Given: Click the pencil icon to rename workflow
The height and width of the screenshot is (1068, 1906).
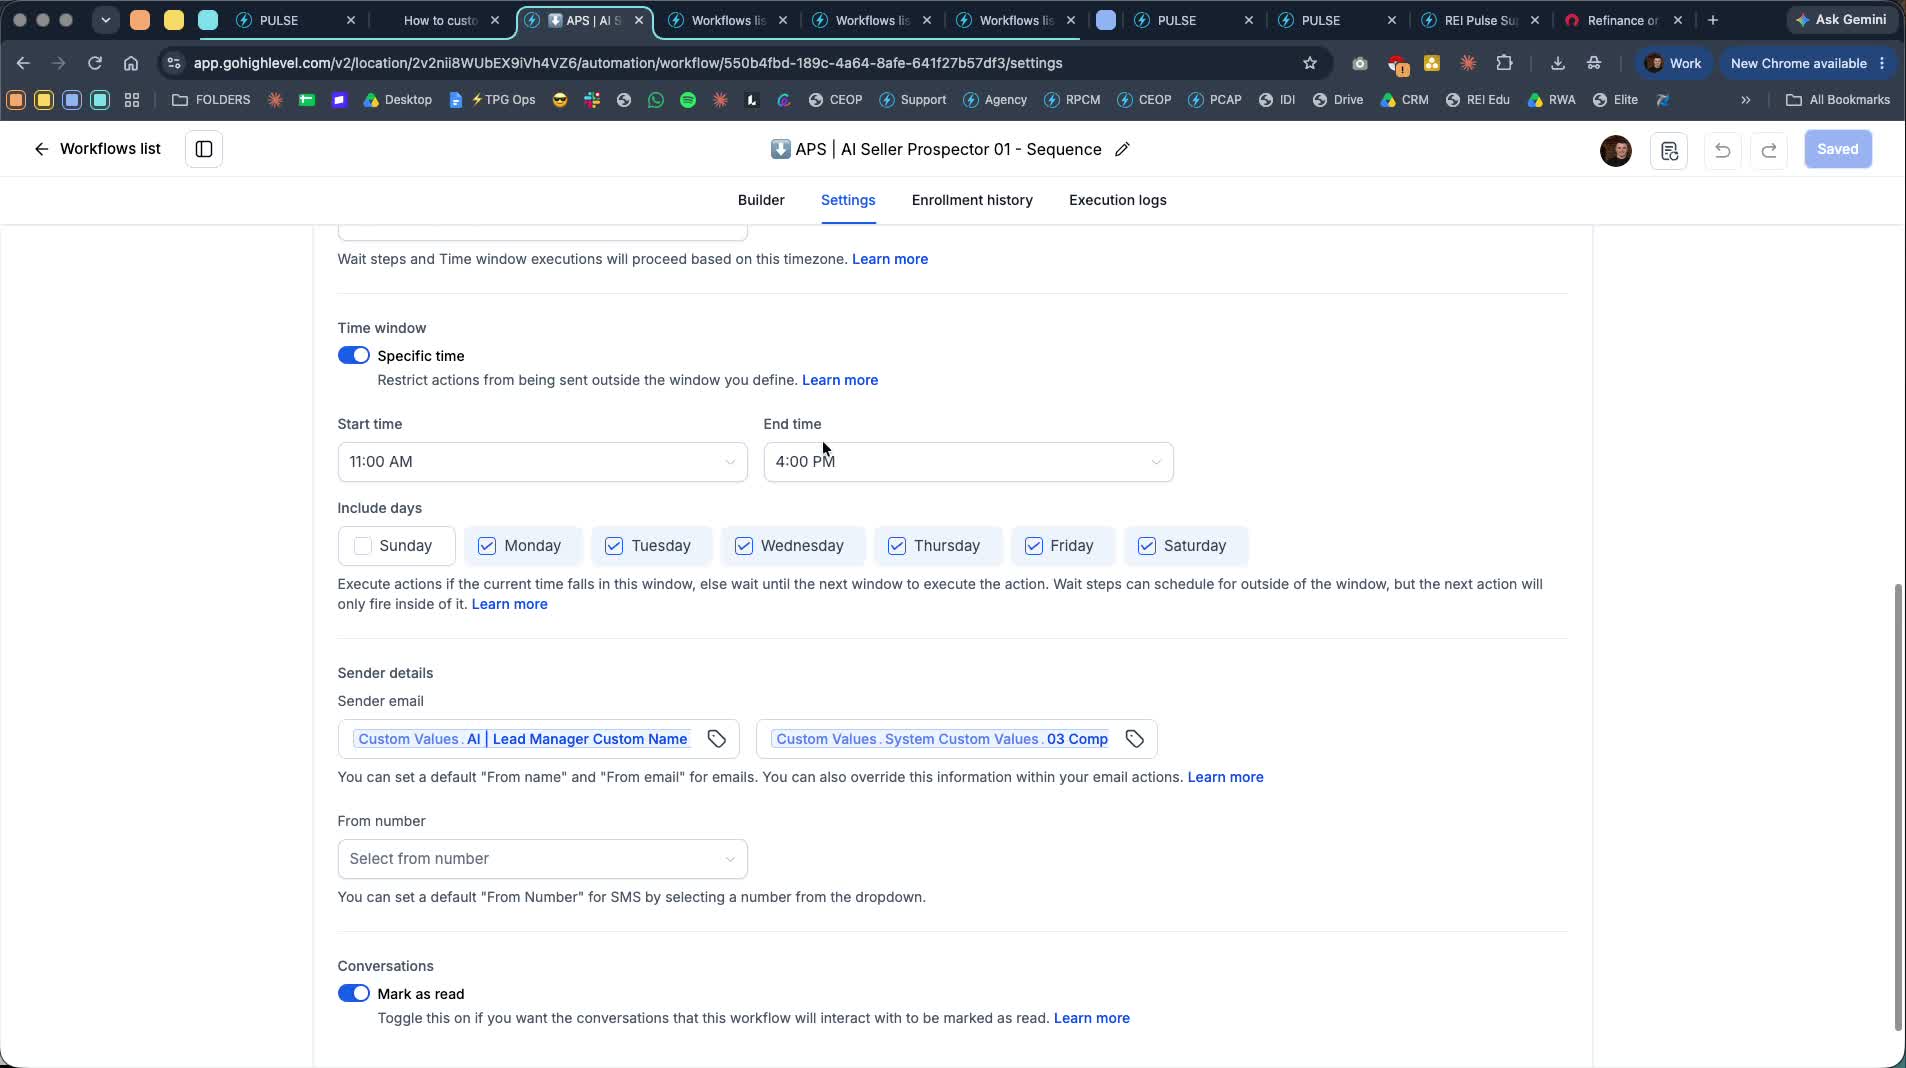Looking at the screenshot, I should pos(1122,149).
